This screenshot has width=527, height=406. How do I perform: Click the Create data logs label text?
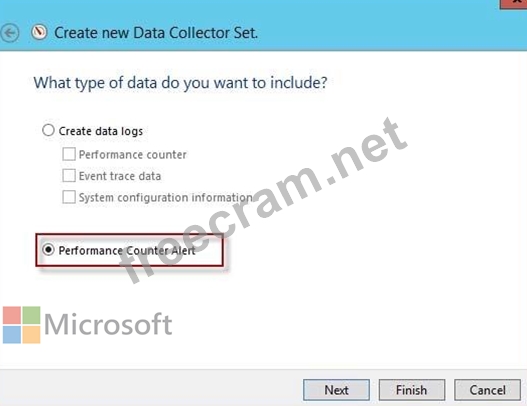(x=101, y=131)
